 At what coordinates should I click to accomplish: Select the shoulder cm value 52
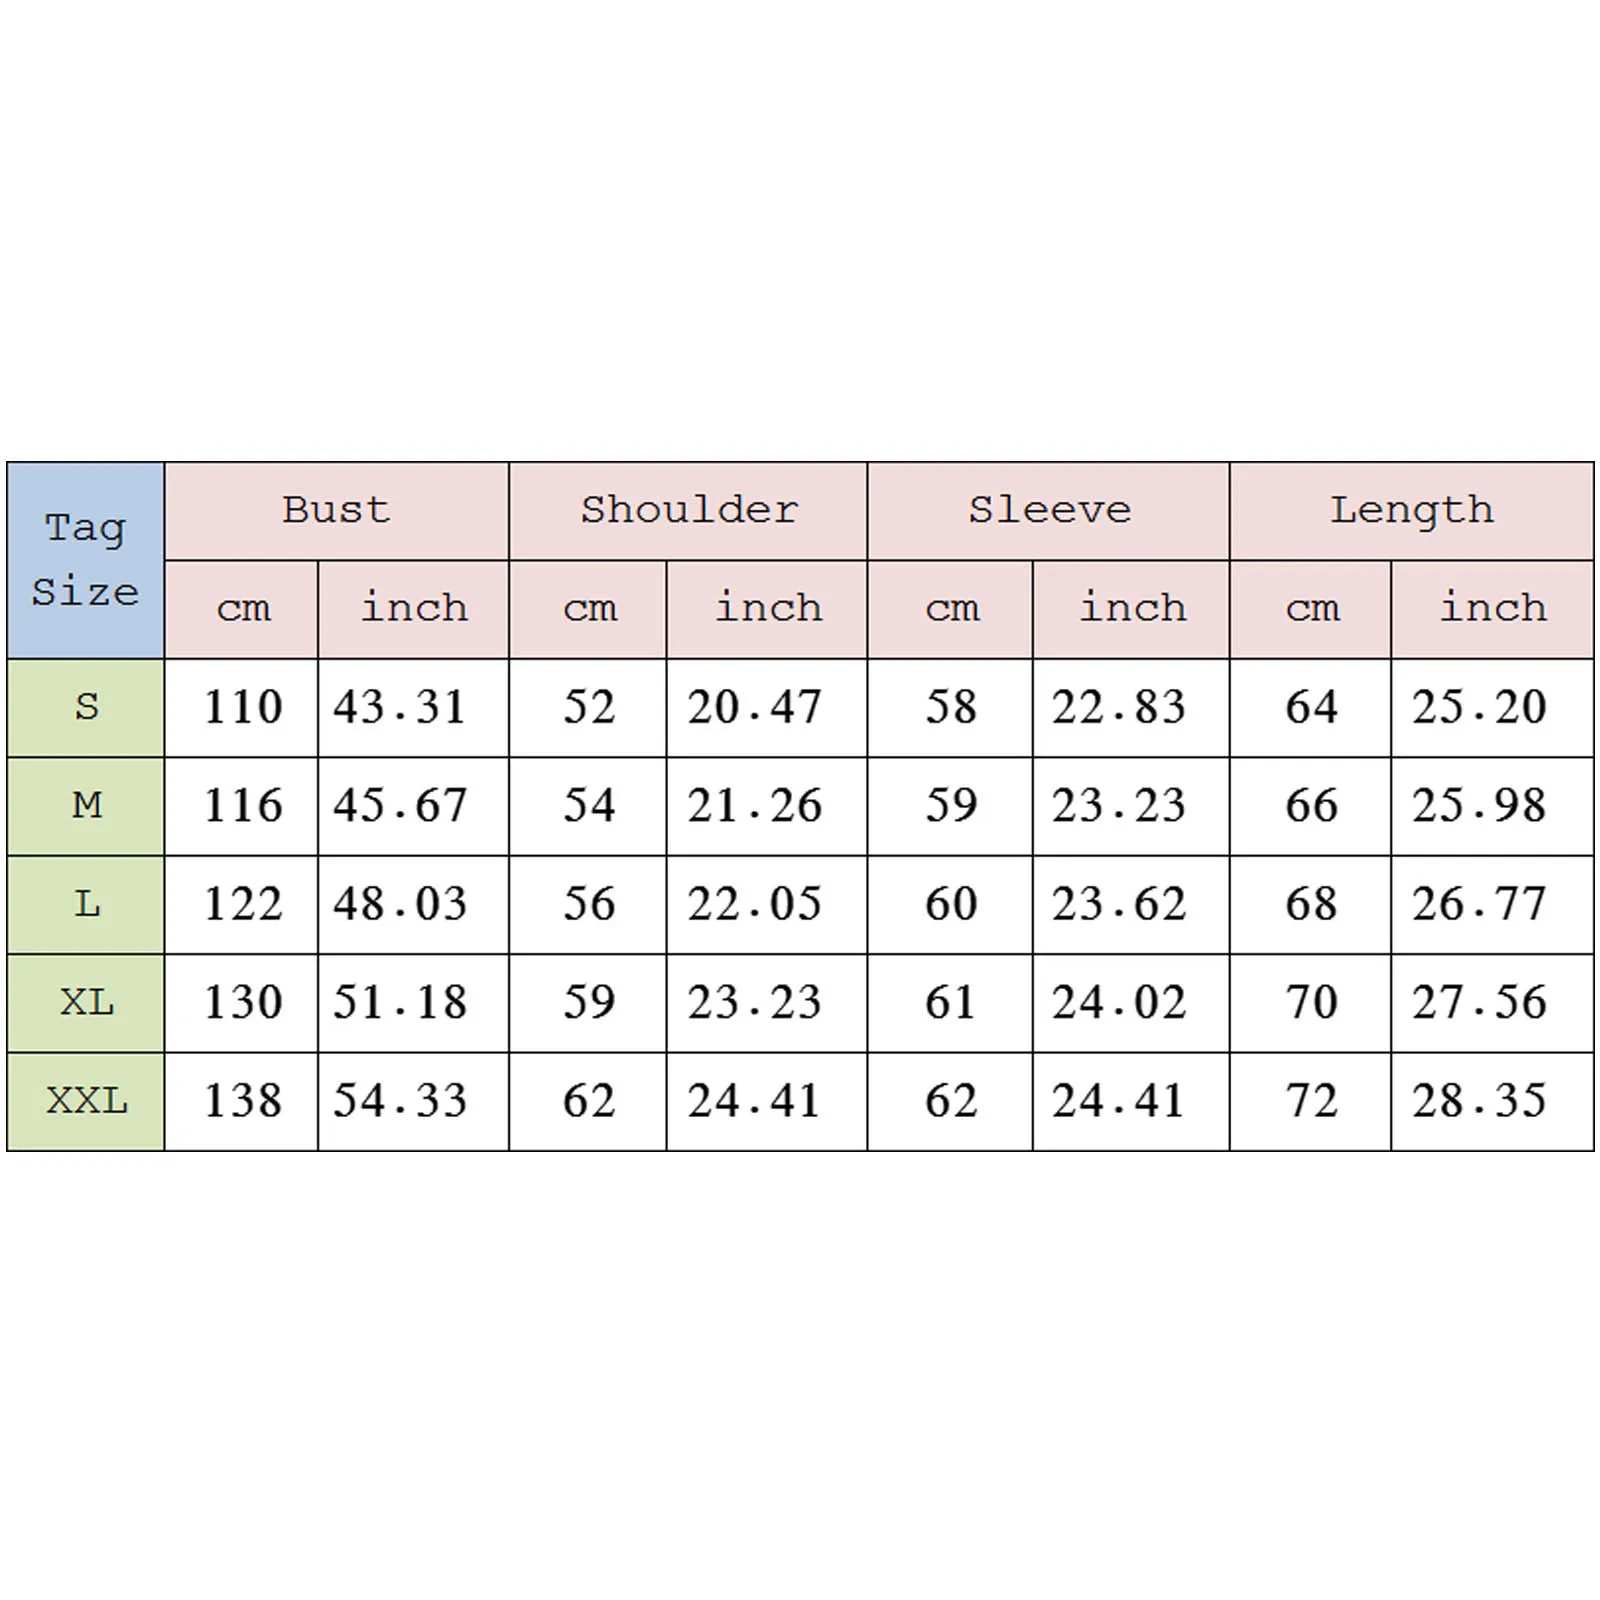(588, 707)
